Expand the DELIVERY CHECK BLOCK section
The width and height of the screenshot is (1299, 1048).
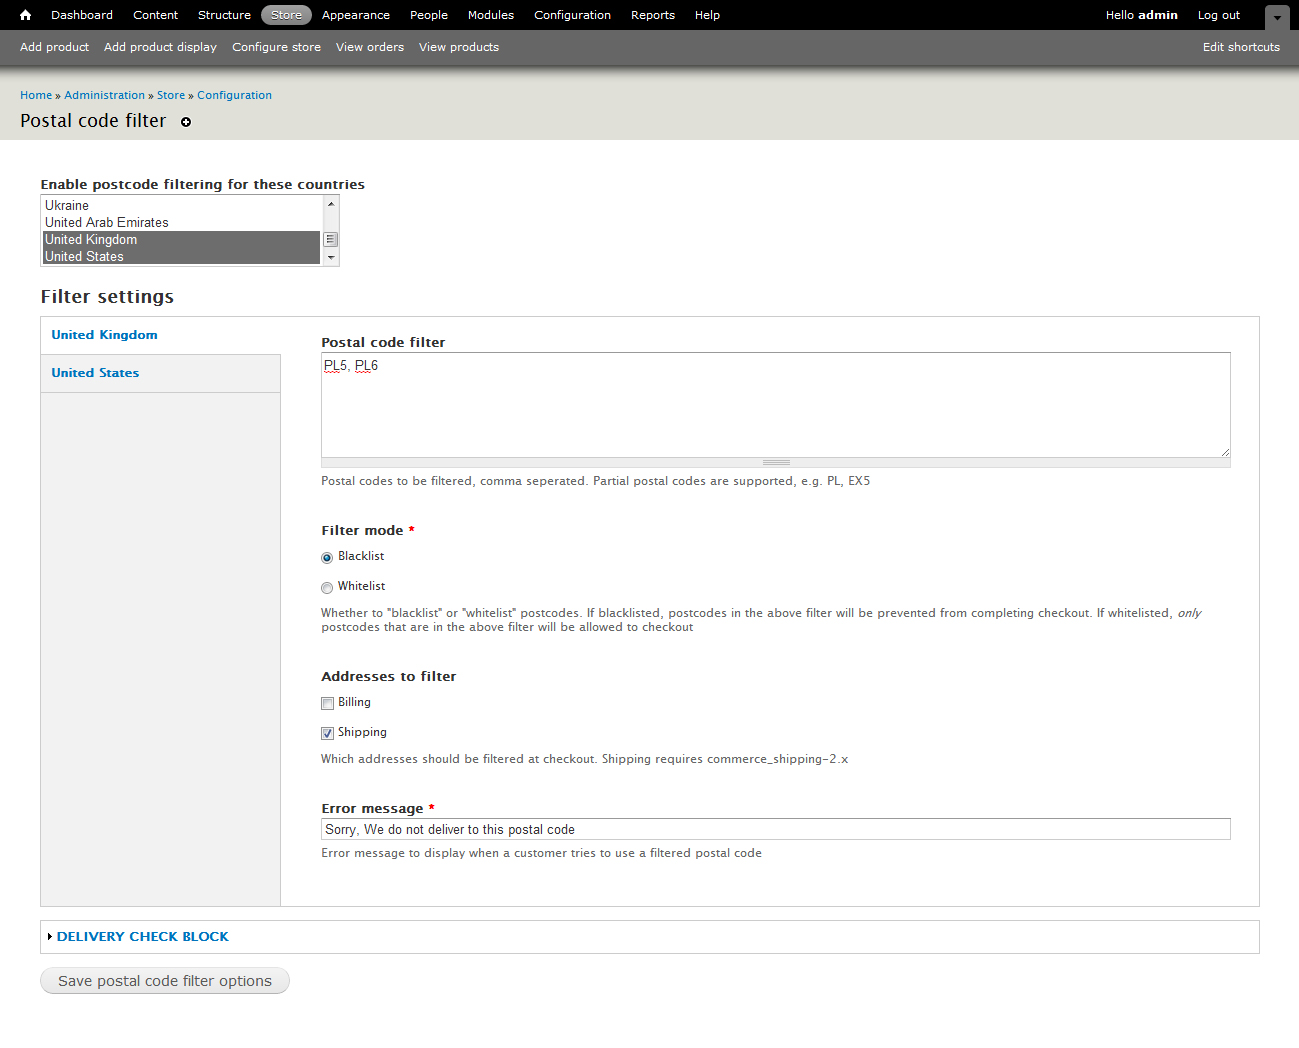coord(142,937)
